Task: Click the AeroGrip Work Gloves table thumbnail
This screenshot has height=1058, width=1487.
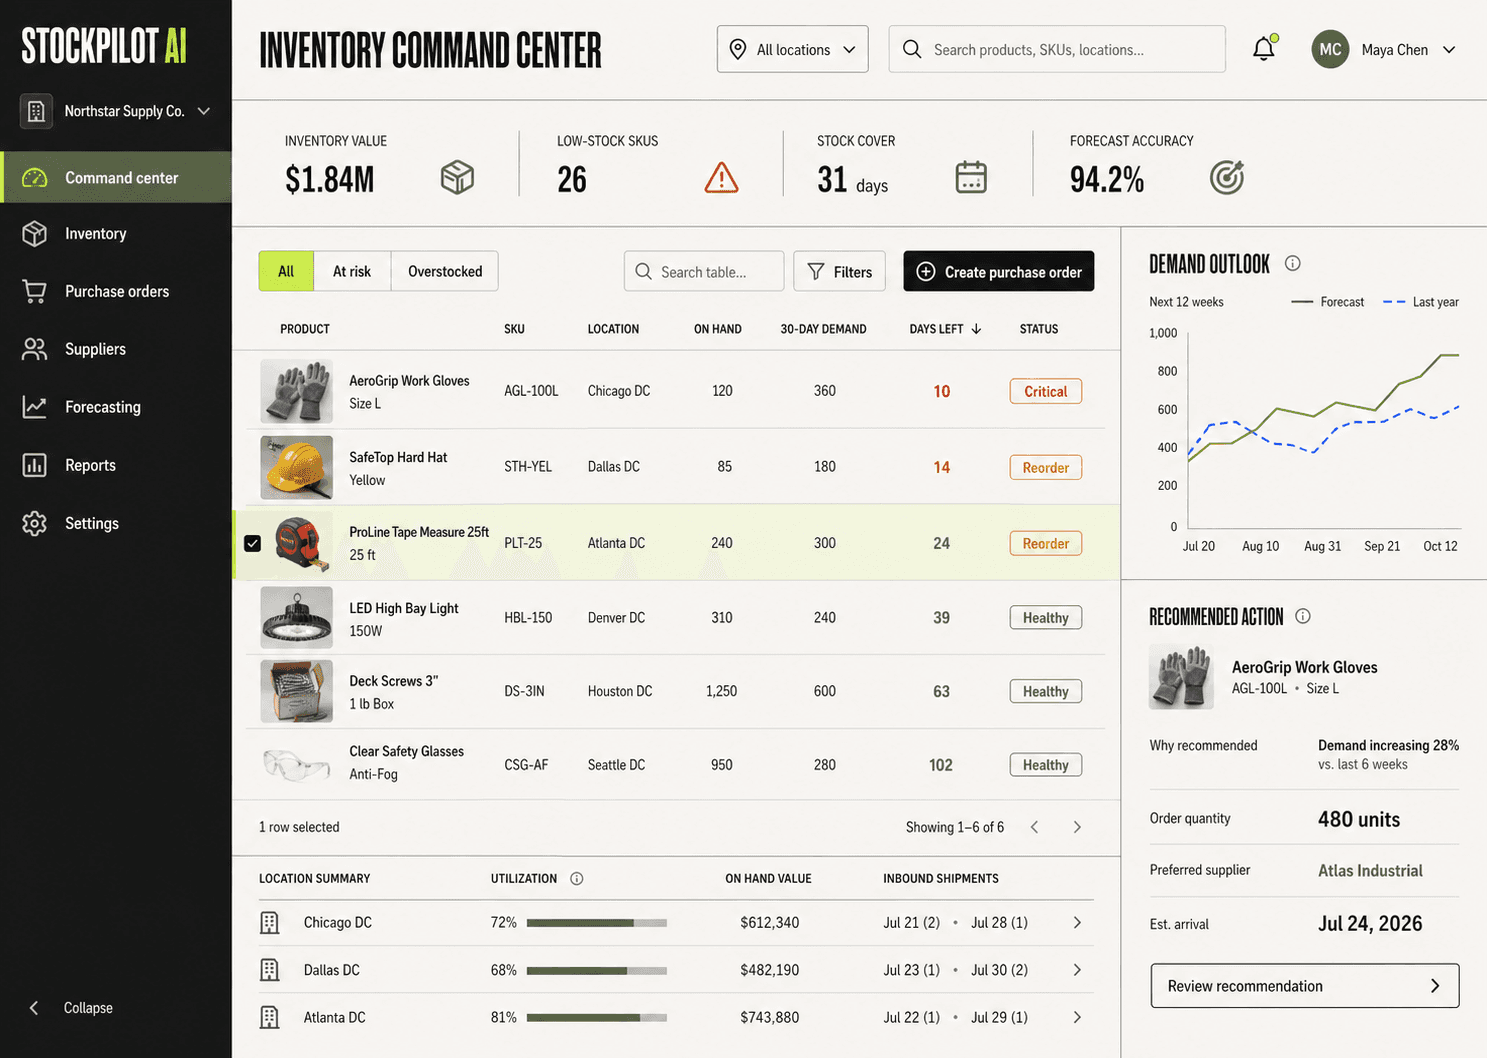Action: point(297,391)
